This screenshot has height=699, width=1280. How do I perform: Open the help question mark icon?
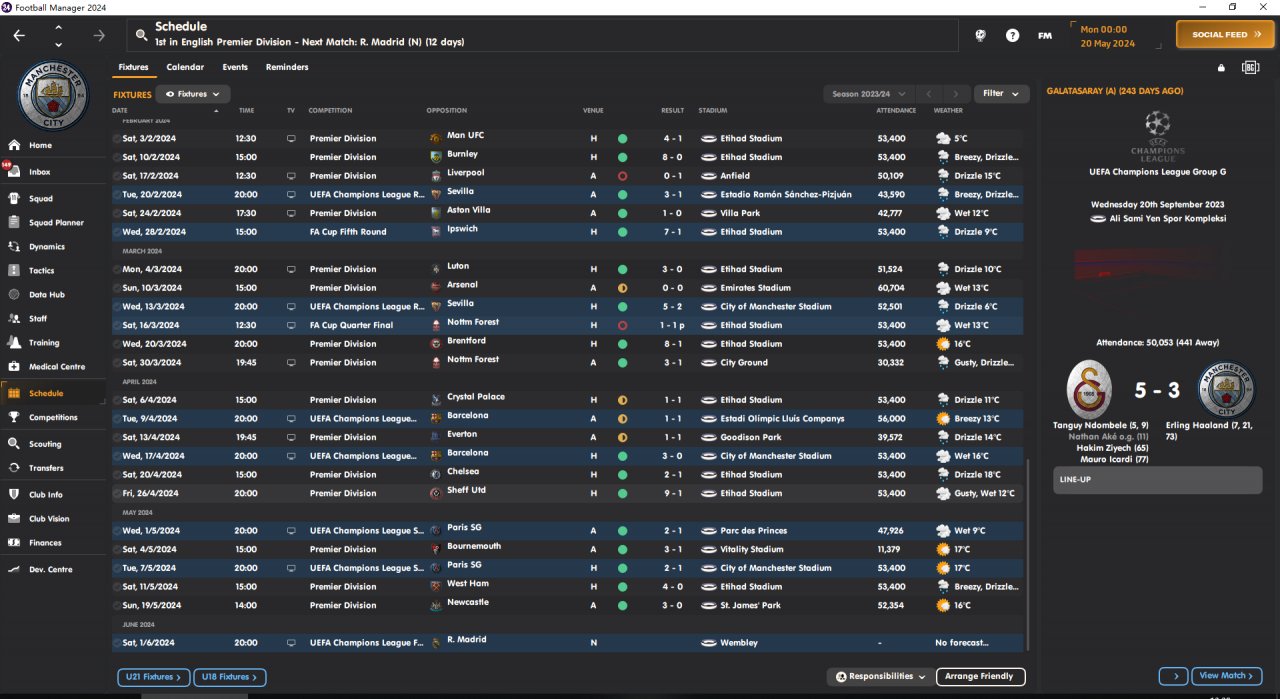(1013, 35)
